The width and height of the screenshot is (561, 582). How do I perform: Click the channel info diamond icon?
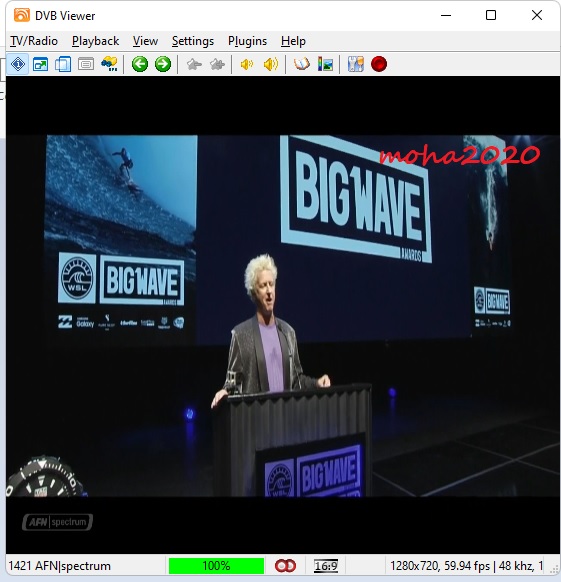(x=17, y=64)
